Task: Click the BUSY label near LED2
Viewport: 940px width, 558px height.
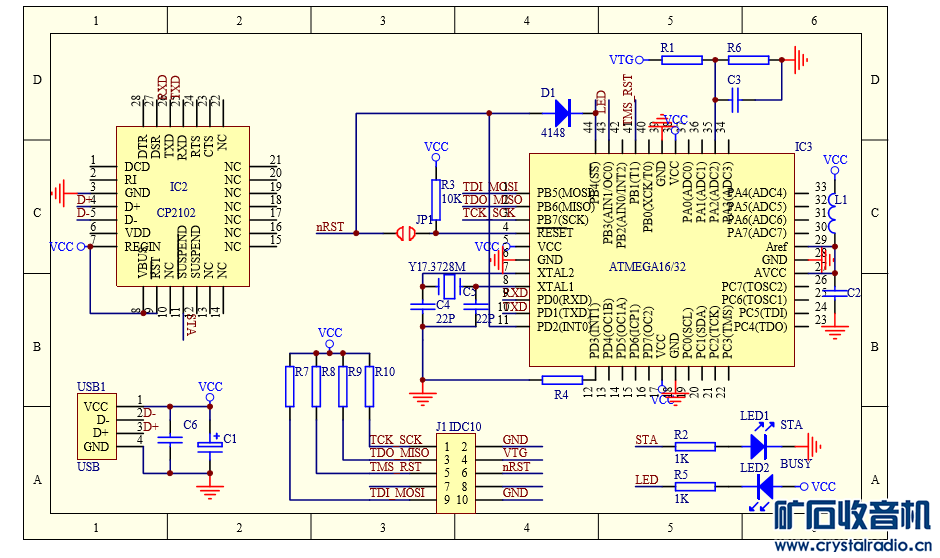Action: [796, 463]
